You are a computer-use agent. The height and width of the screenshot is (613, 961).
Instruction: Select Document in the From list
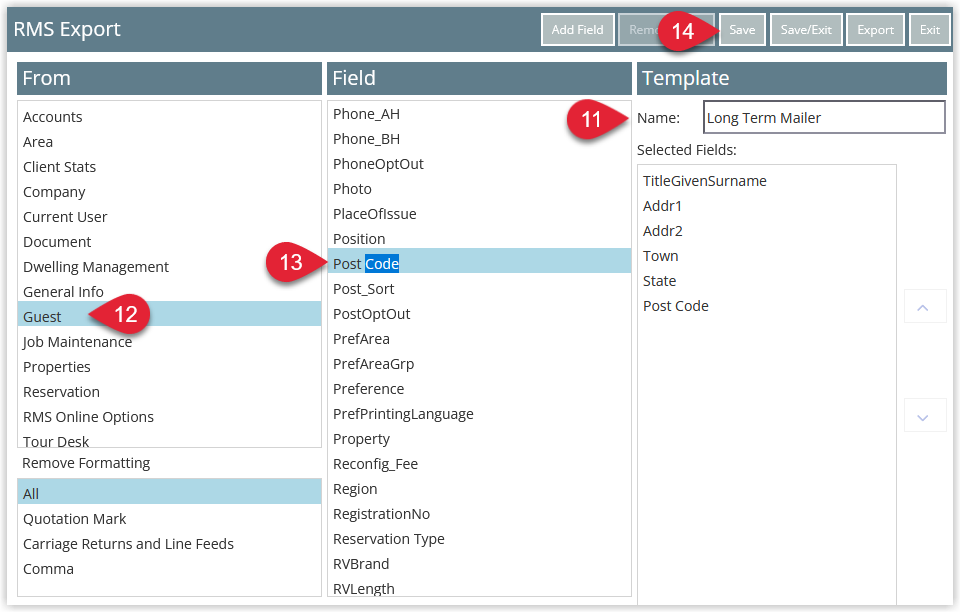click(x=169, y=242)
